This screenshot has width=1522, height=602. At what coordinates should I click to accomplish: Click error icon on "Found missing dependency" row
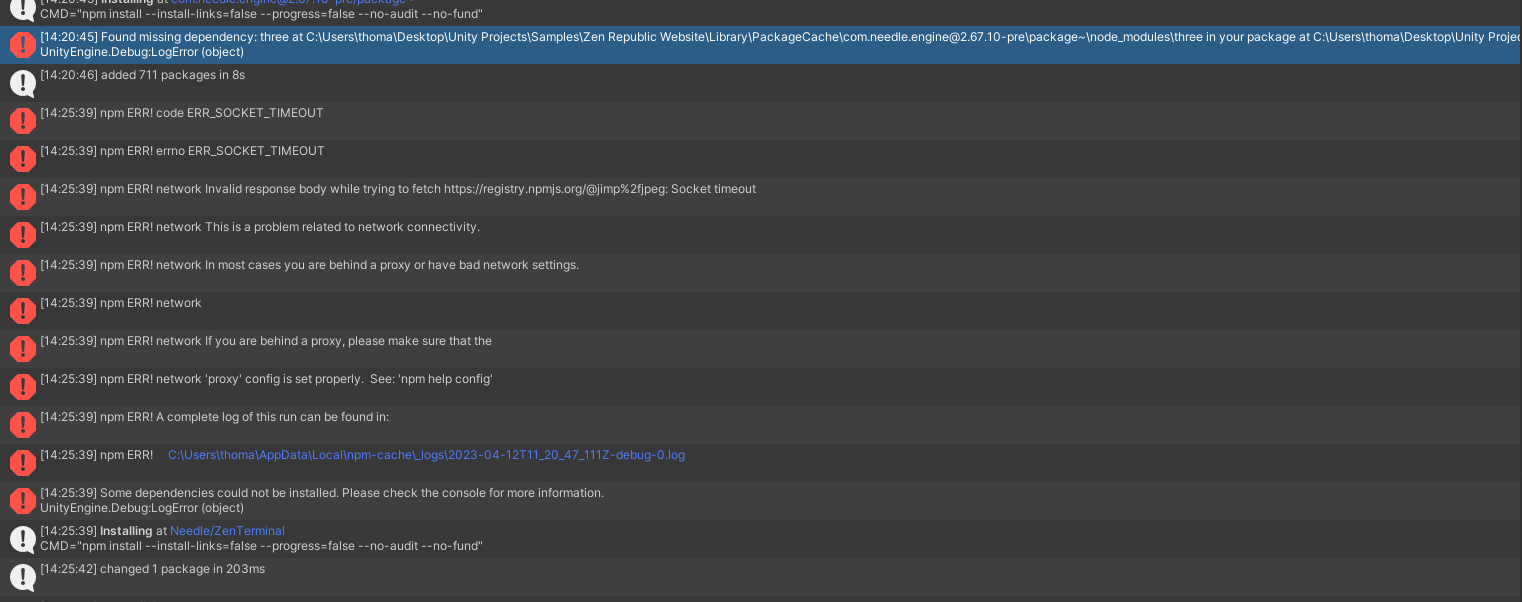[22, 45]
